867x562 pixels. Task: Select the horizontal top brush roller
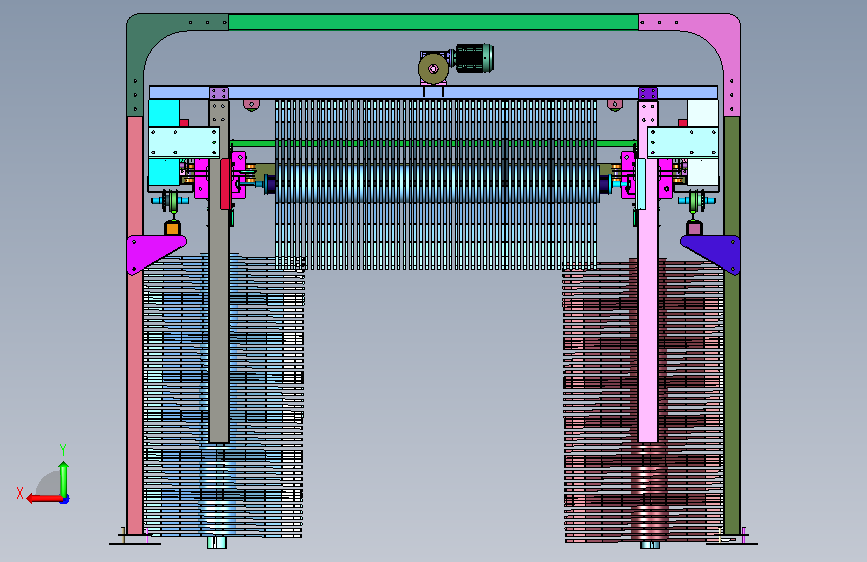pos(436,184)
